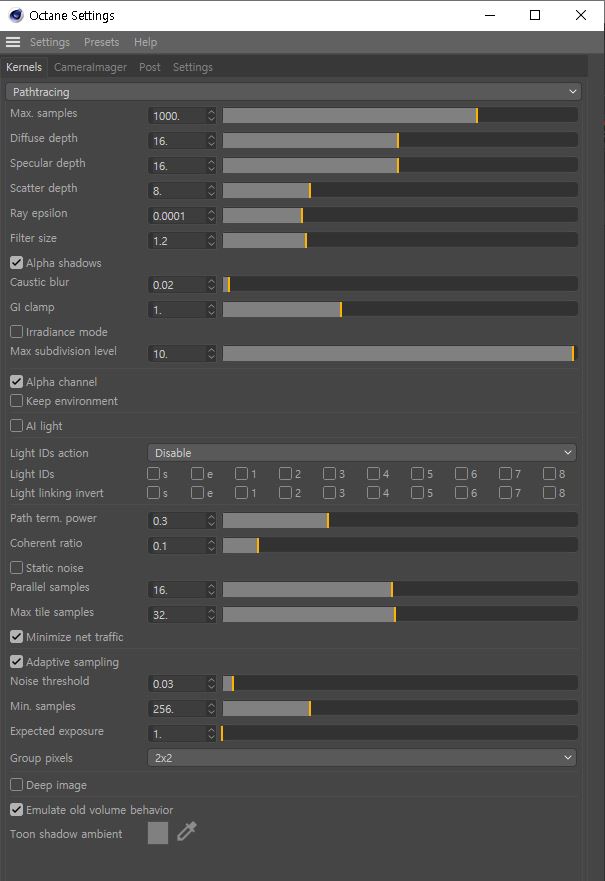
Task: Switch to the CameraImager tab
Action: click(x=90, y=67)
